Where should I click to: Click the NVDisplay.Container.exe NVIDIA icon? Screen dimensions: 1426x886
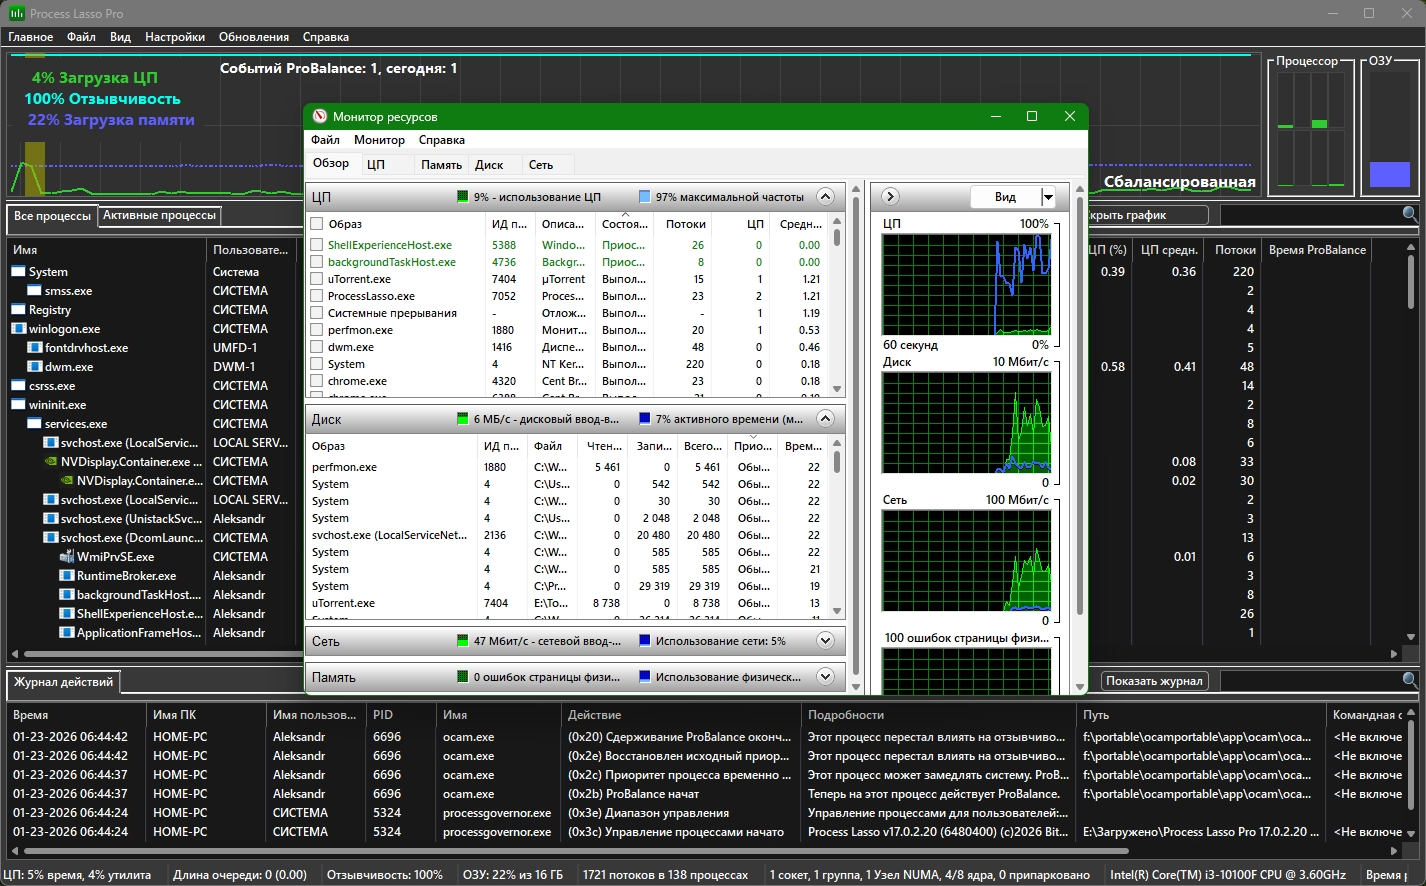pyautogui.click(x=51, y=462)
